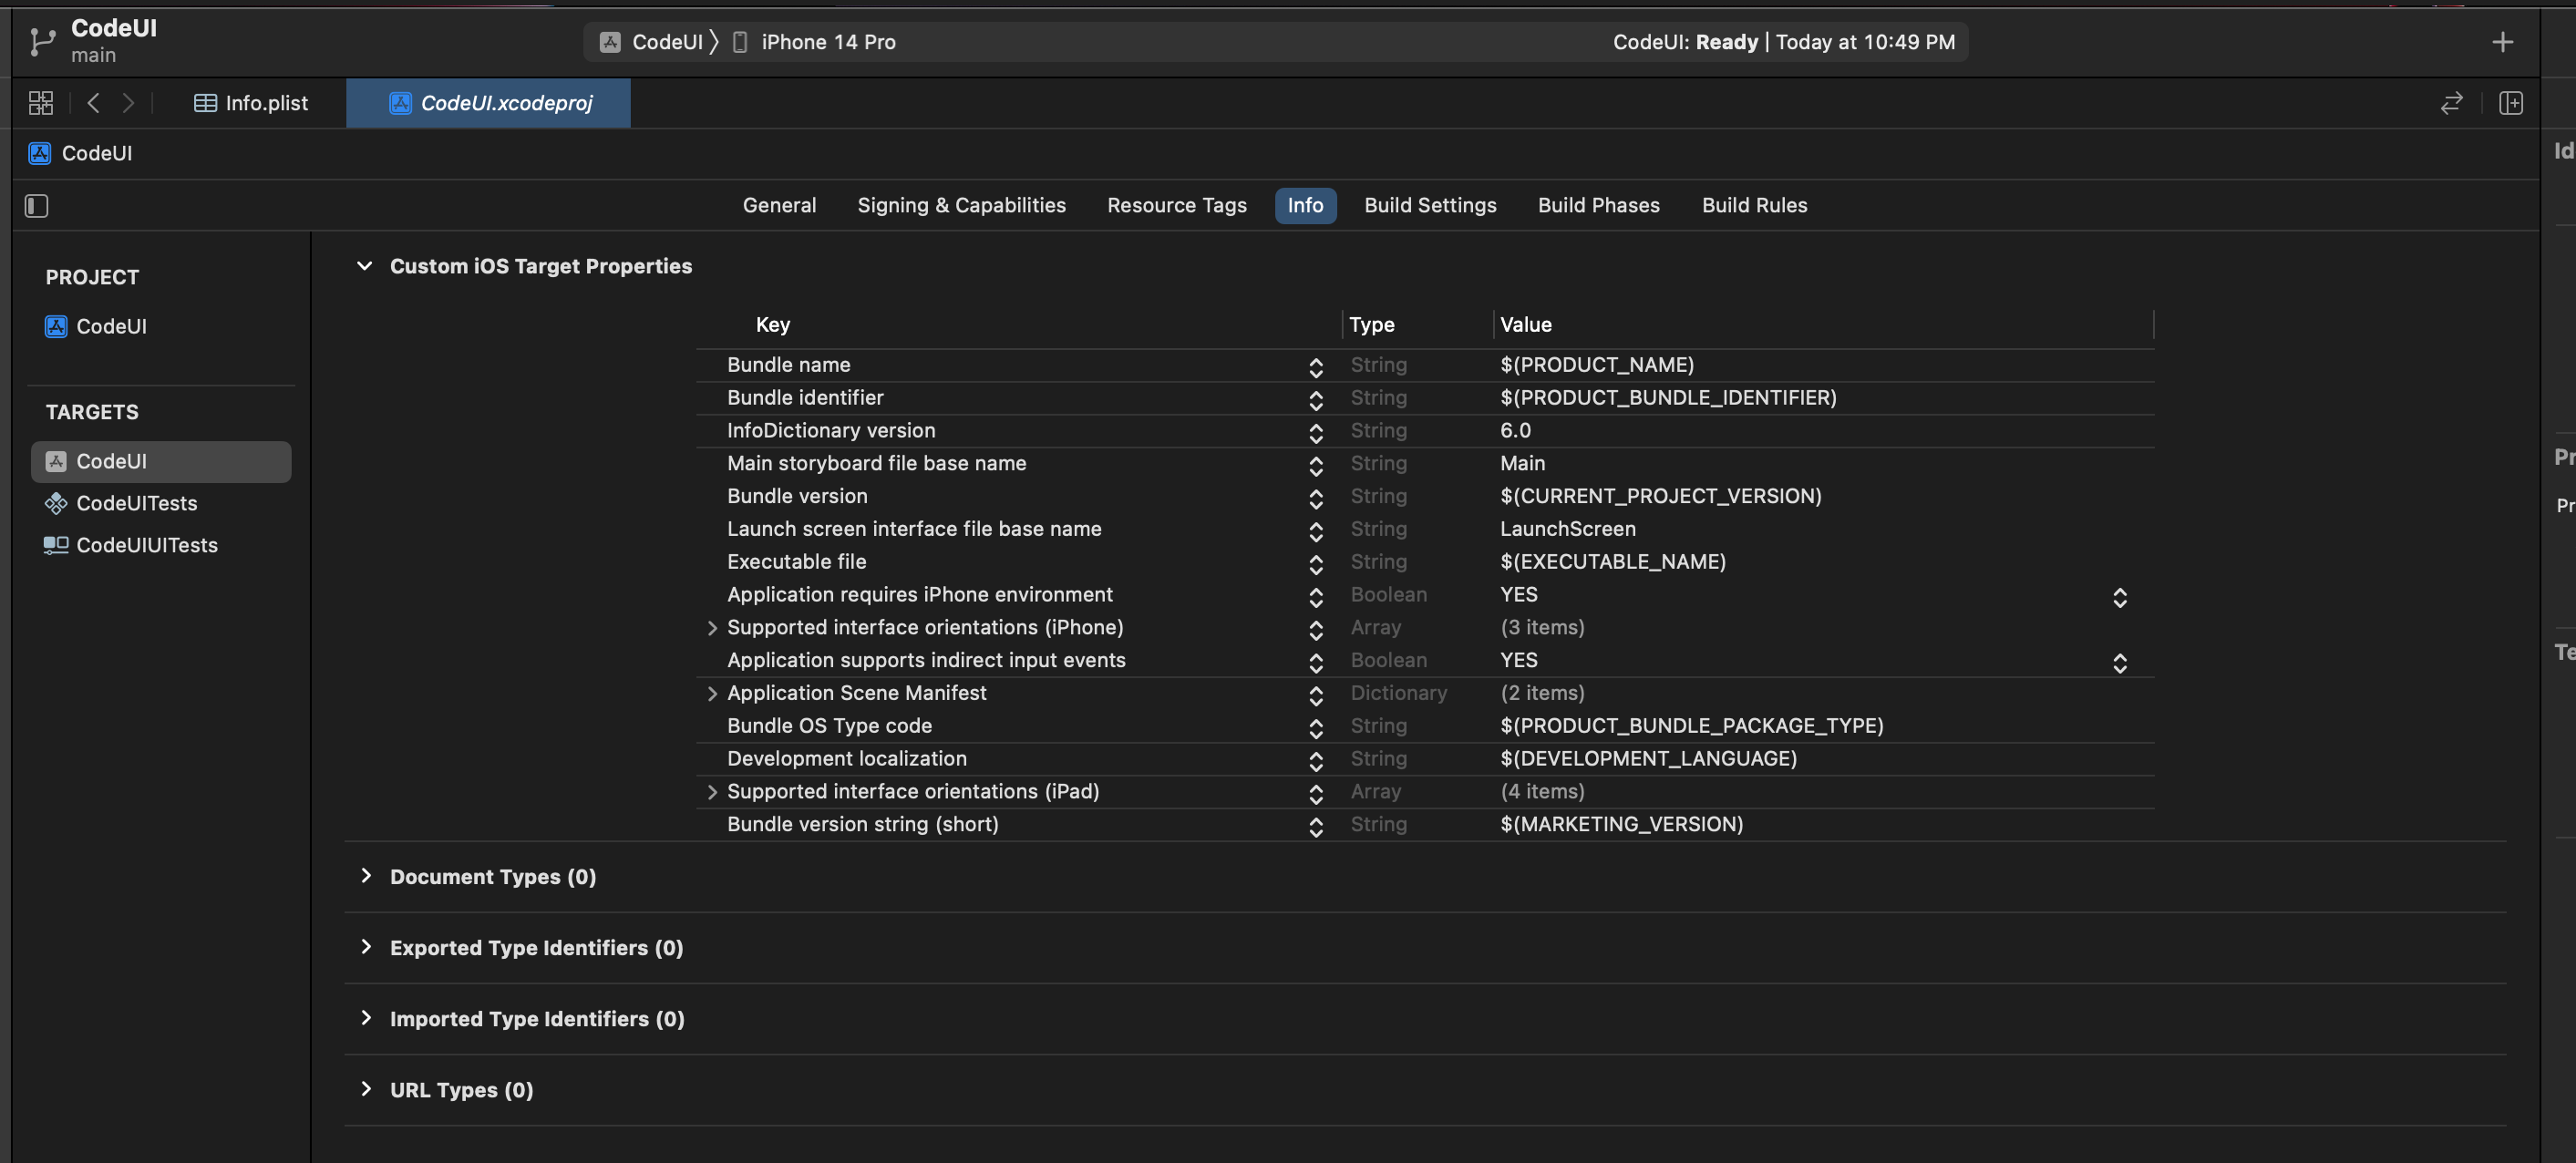Expand Supported interface orientations (iPhone)
Screen dimensions: 2576x1163
[712, 628]
